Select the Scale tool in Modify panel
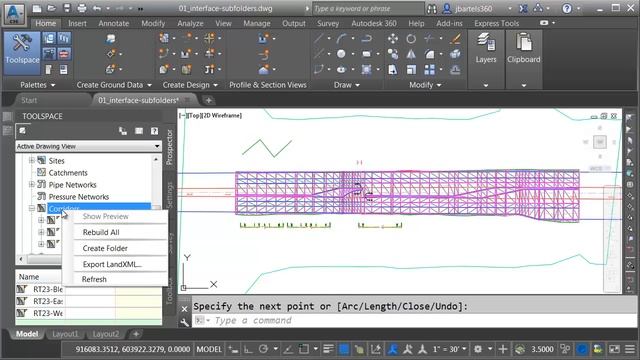The image size is (640, 360). [411, 70]
